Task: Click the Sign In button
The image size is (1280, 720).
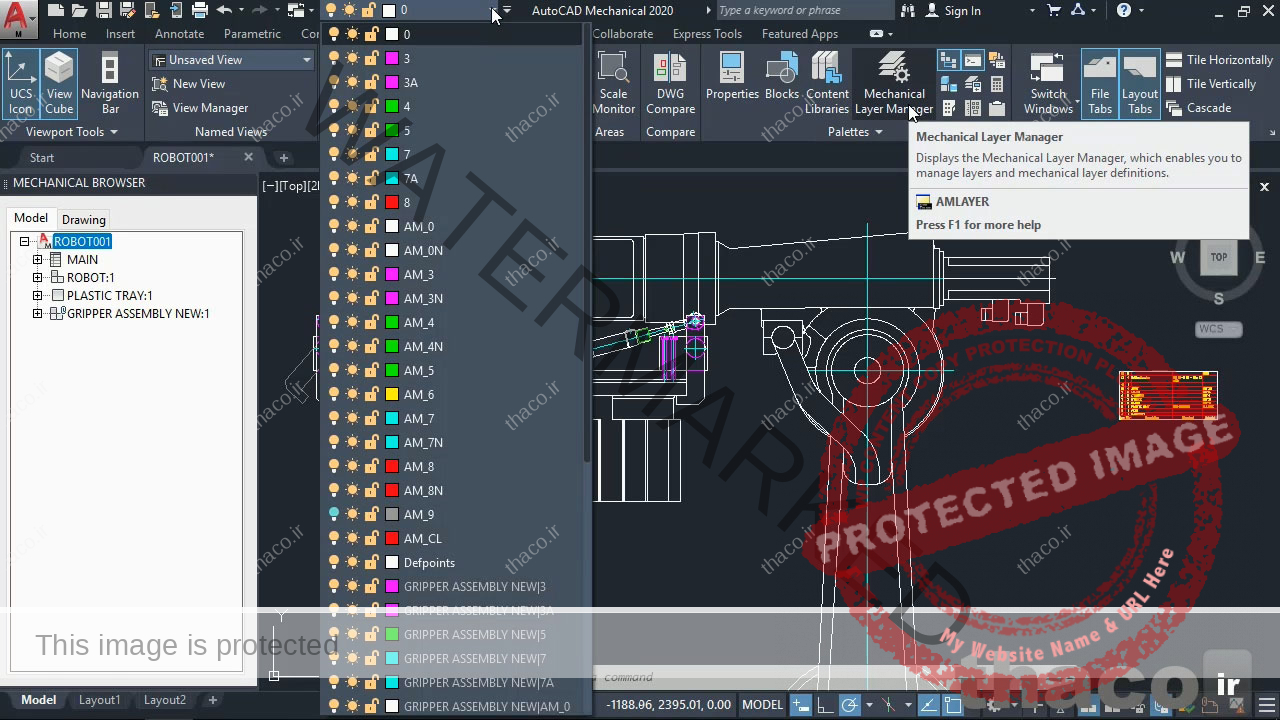Action: click(952, 11)
